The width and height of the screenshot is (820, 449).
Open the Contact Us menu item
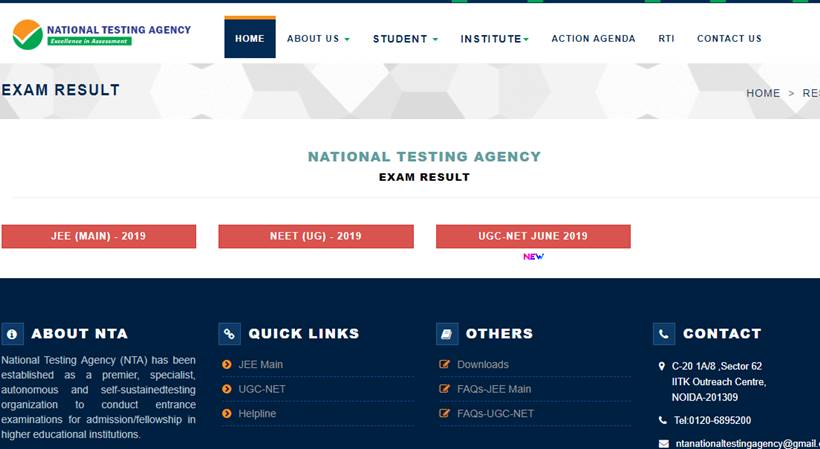click(x=729, y=39)
